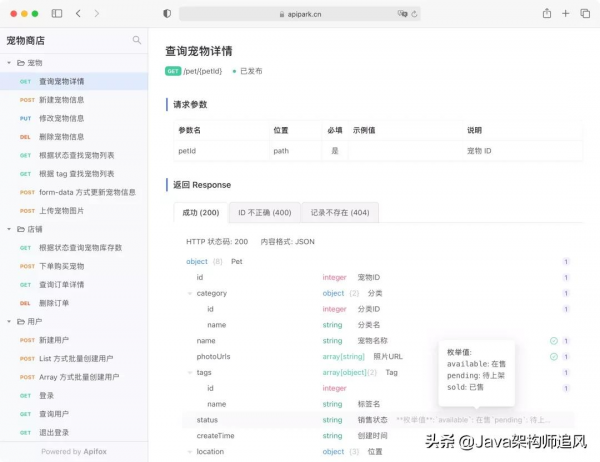Collapse the category object field

190,293
